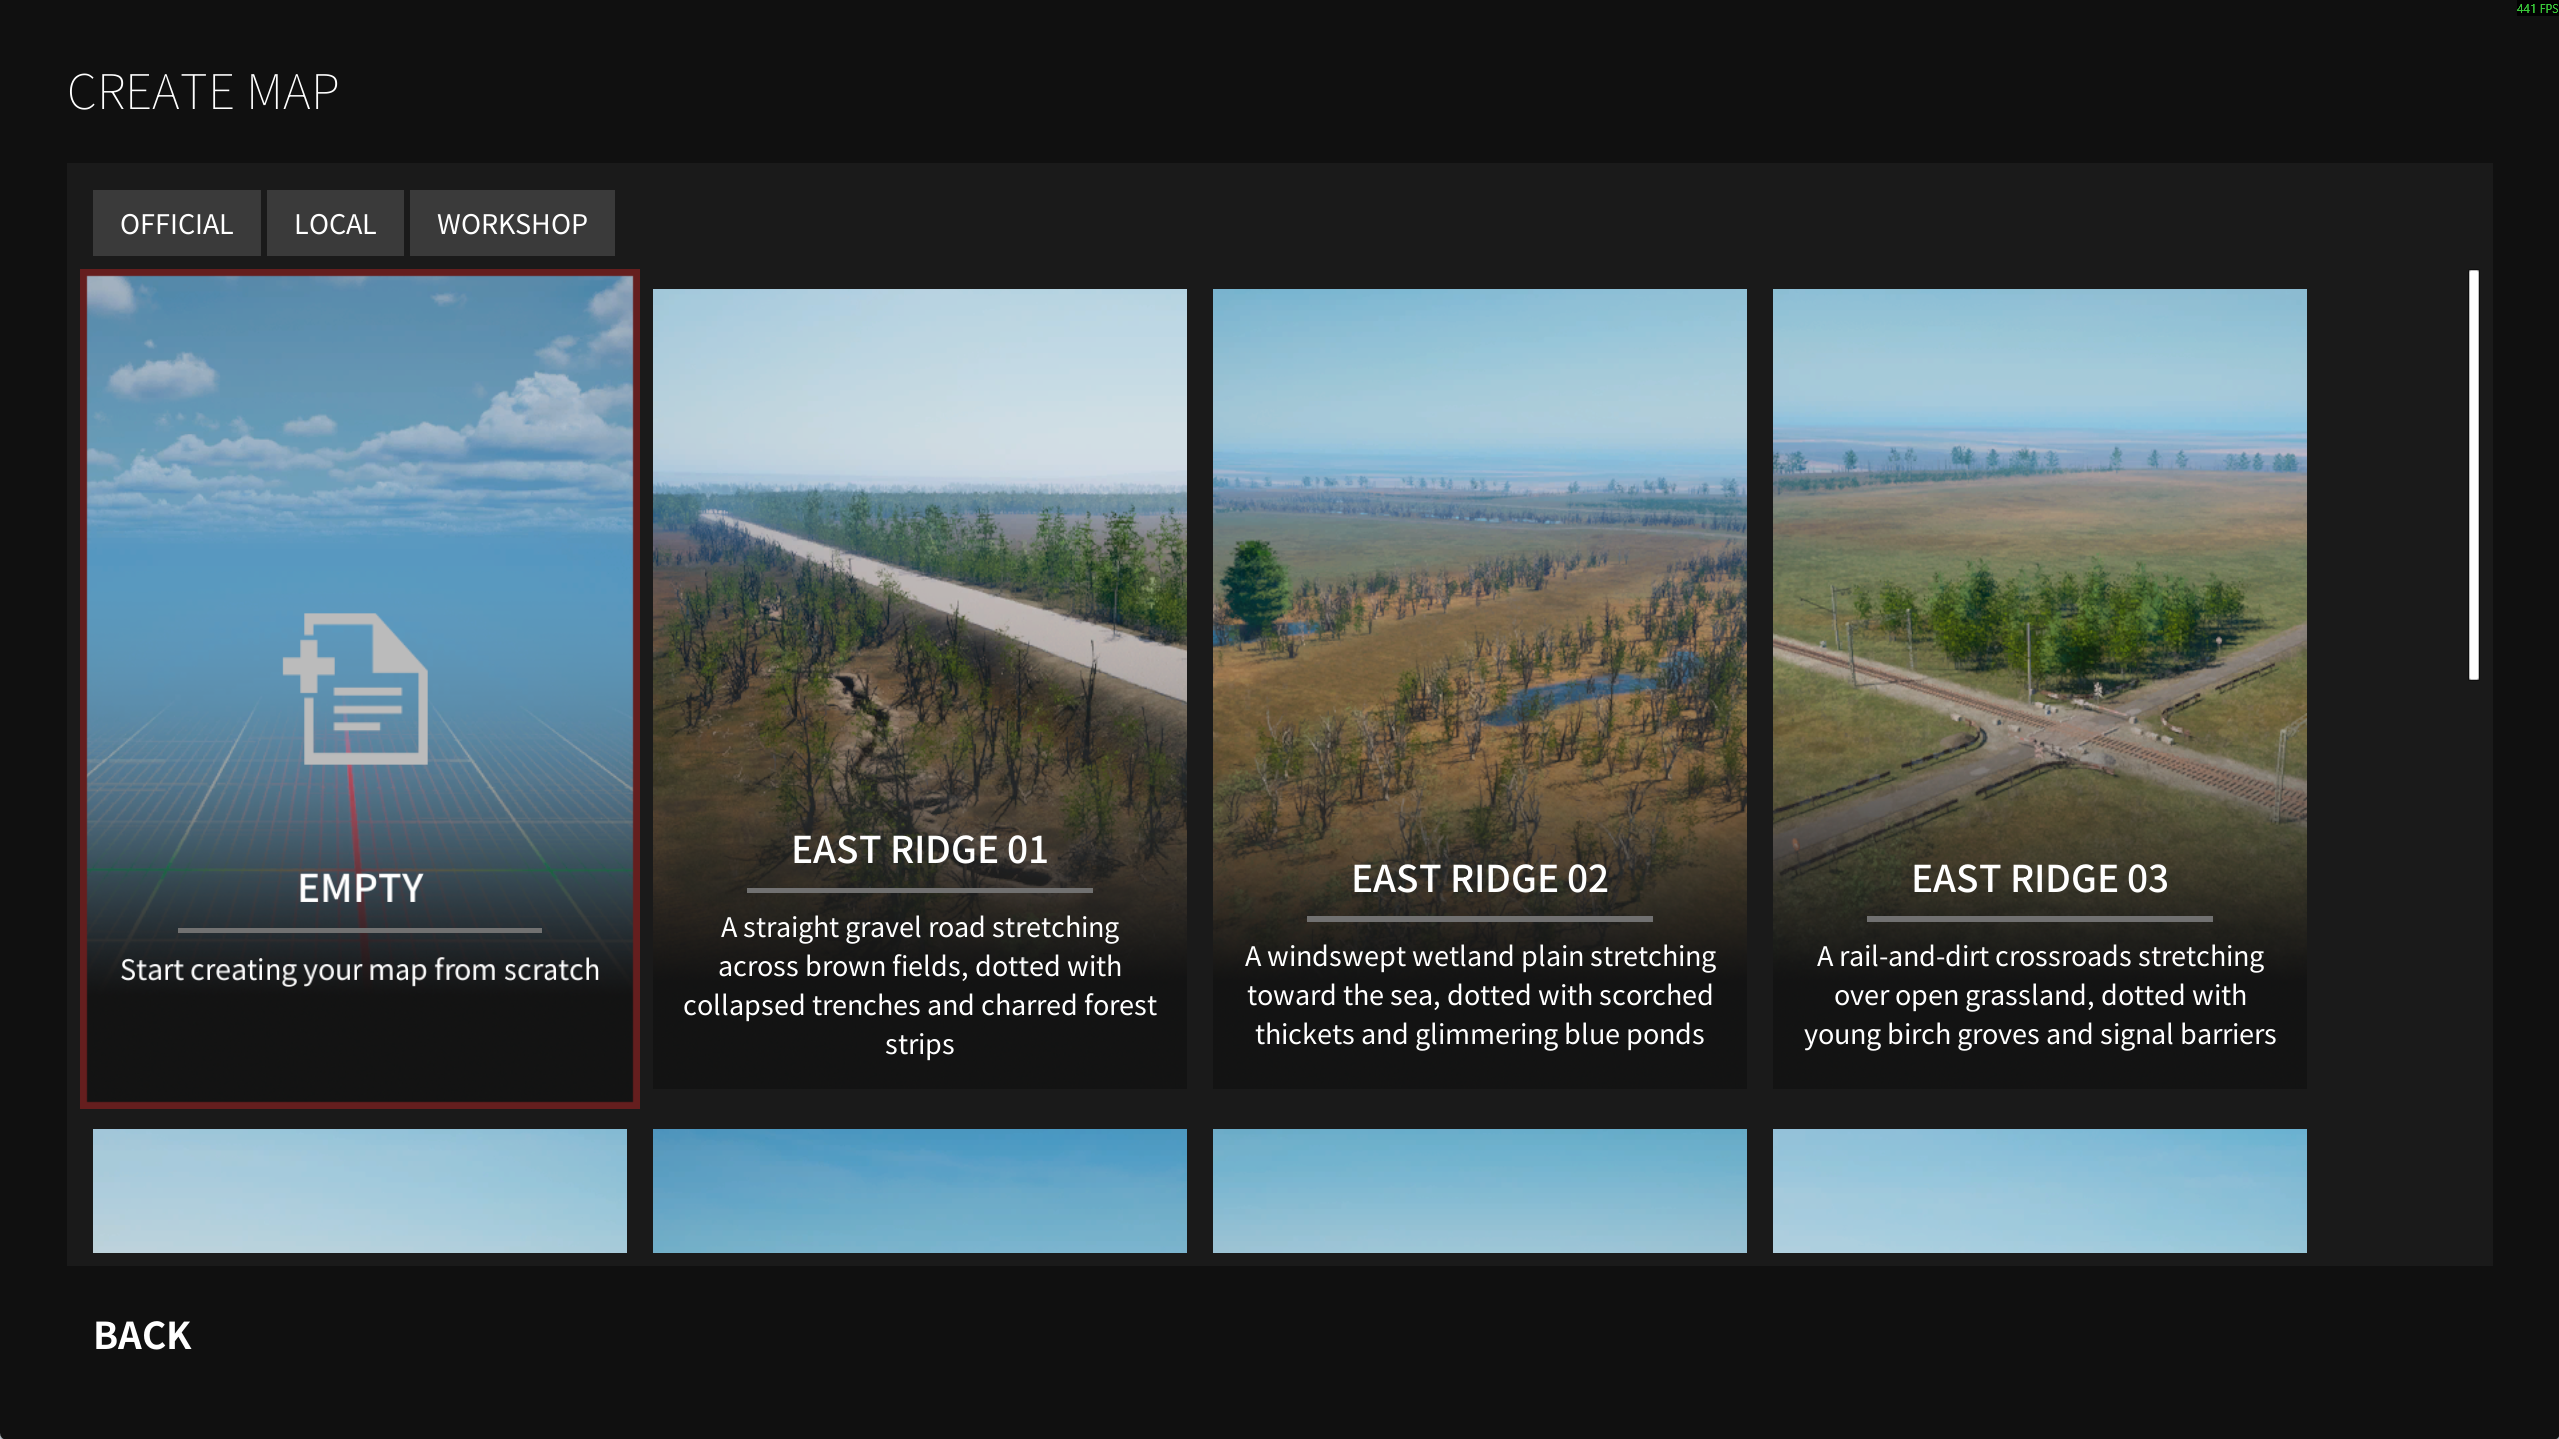Click the EMPTY title text
Viewport: 2559px width, 1439px height.
click(x=360, y=888)
